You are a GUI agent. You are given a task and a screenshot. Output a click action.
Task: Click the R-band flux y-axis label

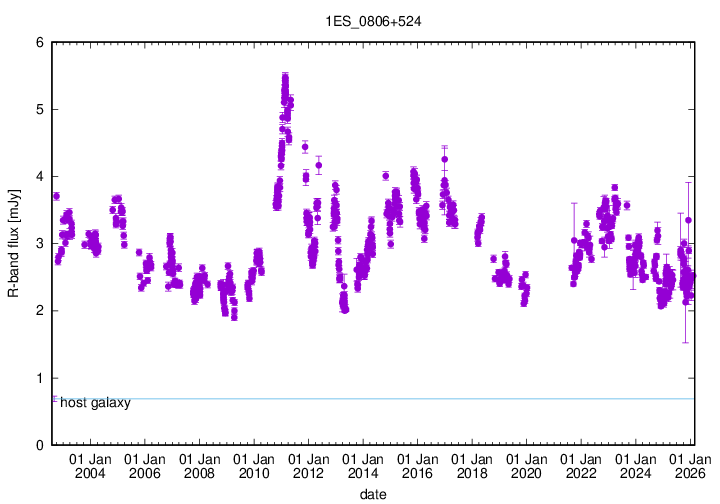(13, 244)
